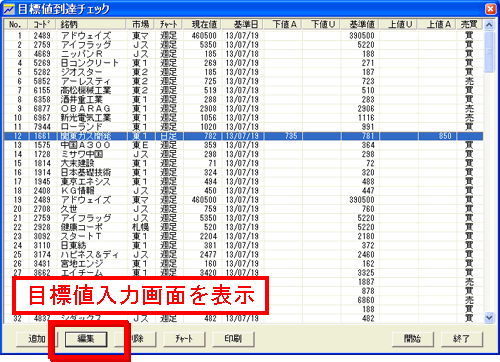Image resolution: width=500 pixels, height=362 pixels.
Task: Select the ジオスター row
Action: tap(244, 72)
